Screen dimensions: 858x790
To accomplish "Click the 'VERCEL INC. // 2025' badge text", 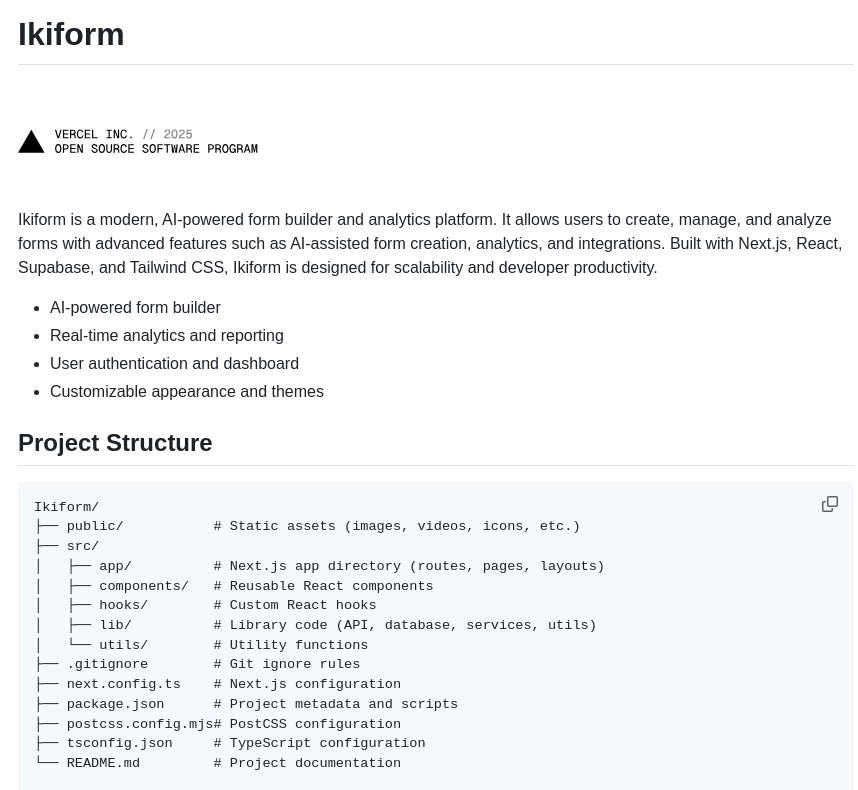I will tap(123, 134).
